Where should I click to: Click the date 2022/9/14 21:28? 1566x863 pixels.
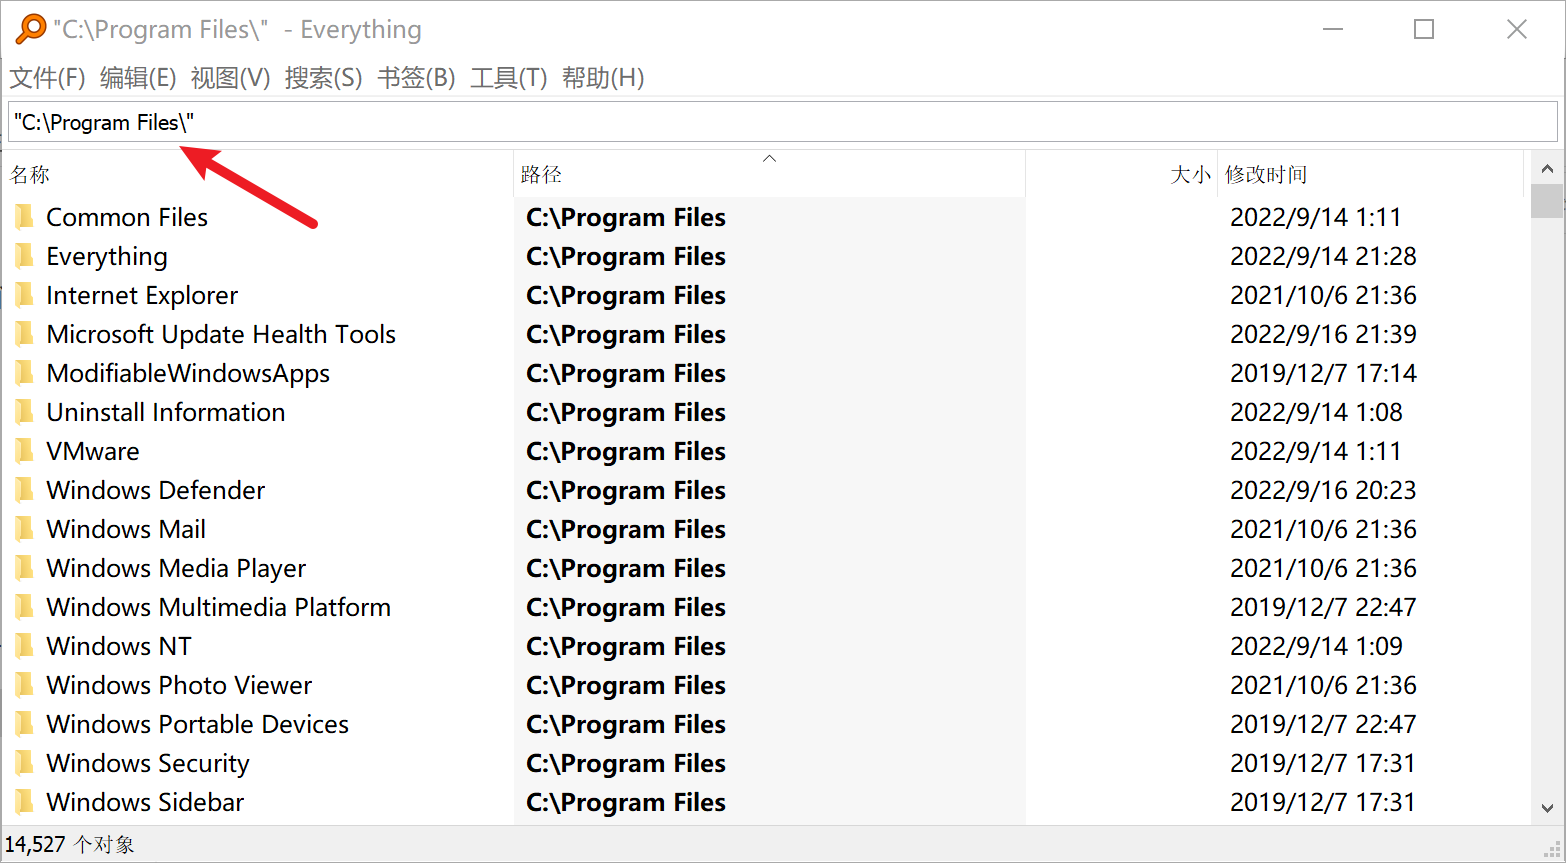[1323, 256]
